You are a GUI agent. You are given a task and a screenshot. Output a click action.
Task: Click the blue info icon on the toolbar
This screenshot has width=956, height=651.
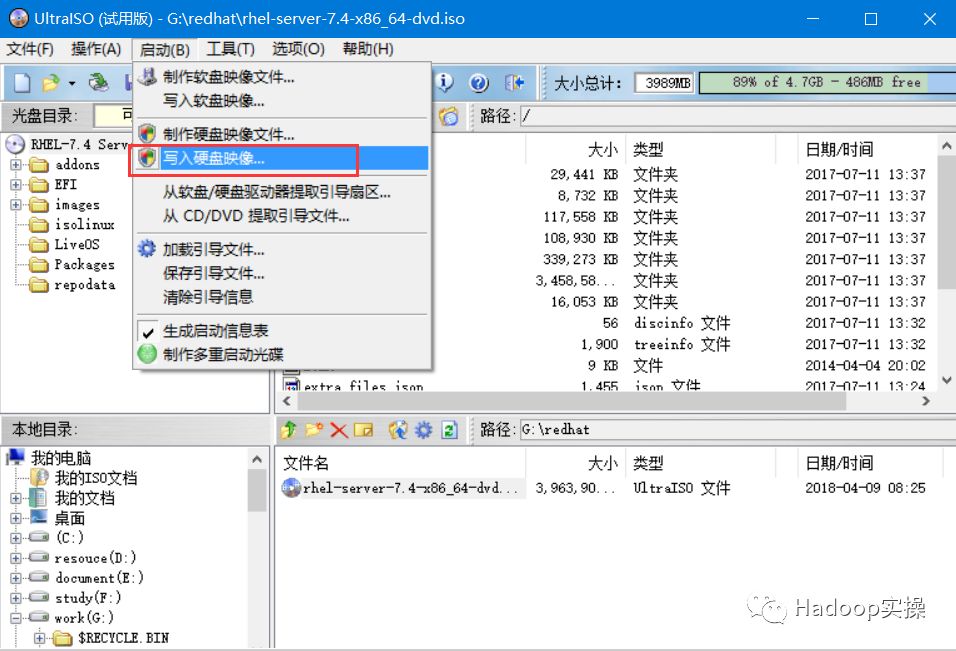(444, 84)
